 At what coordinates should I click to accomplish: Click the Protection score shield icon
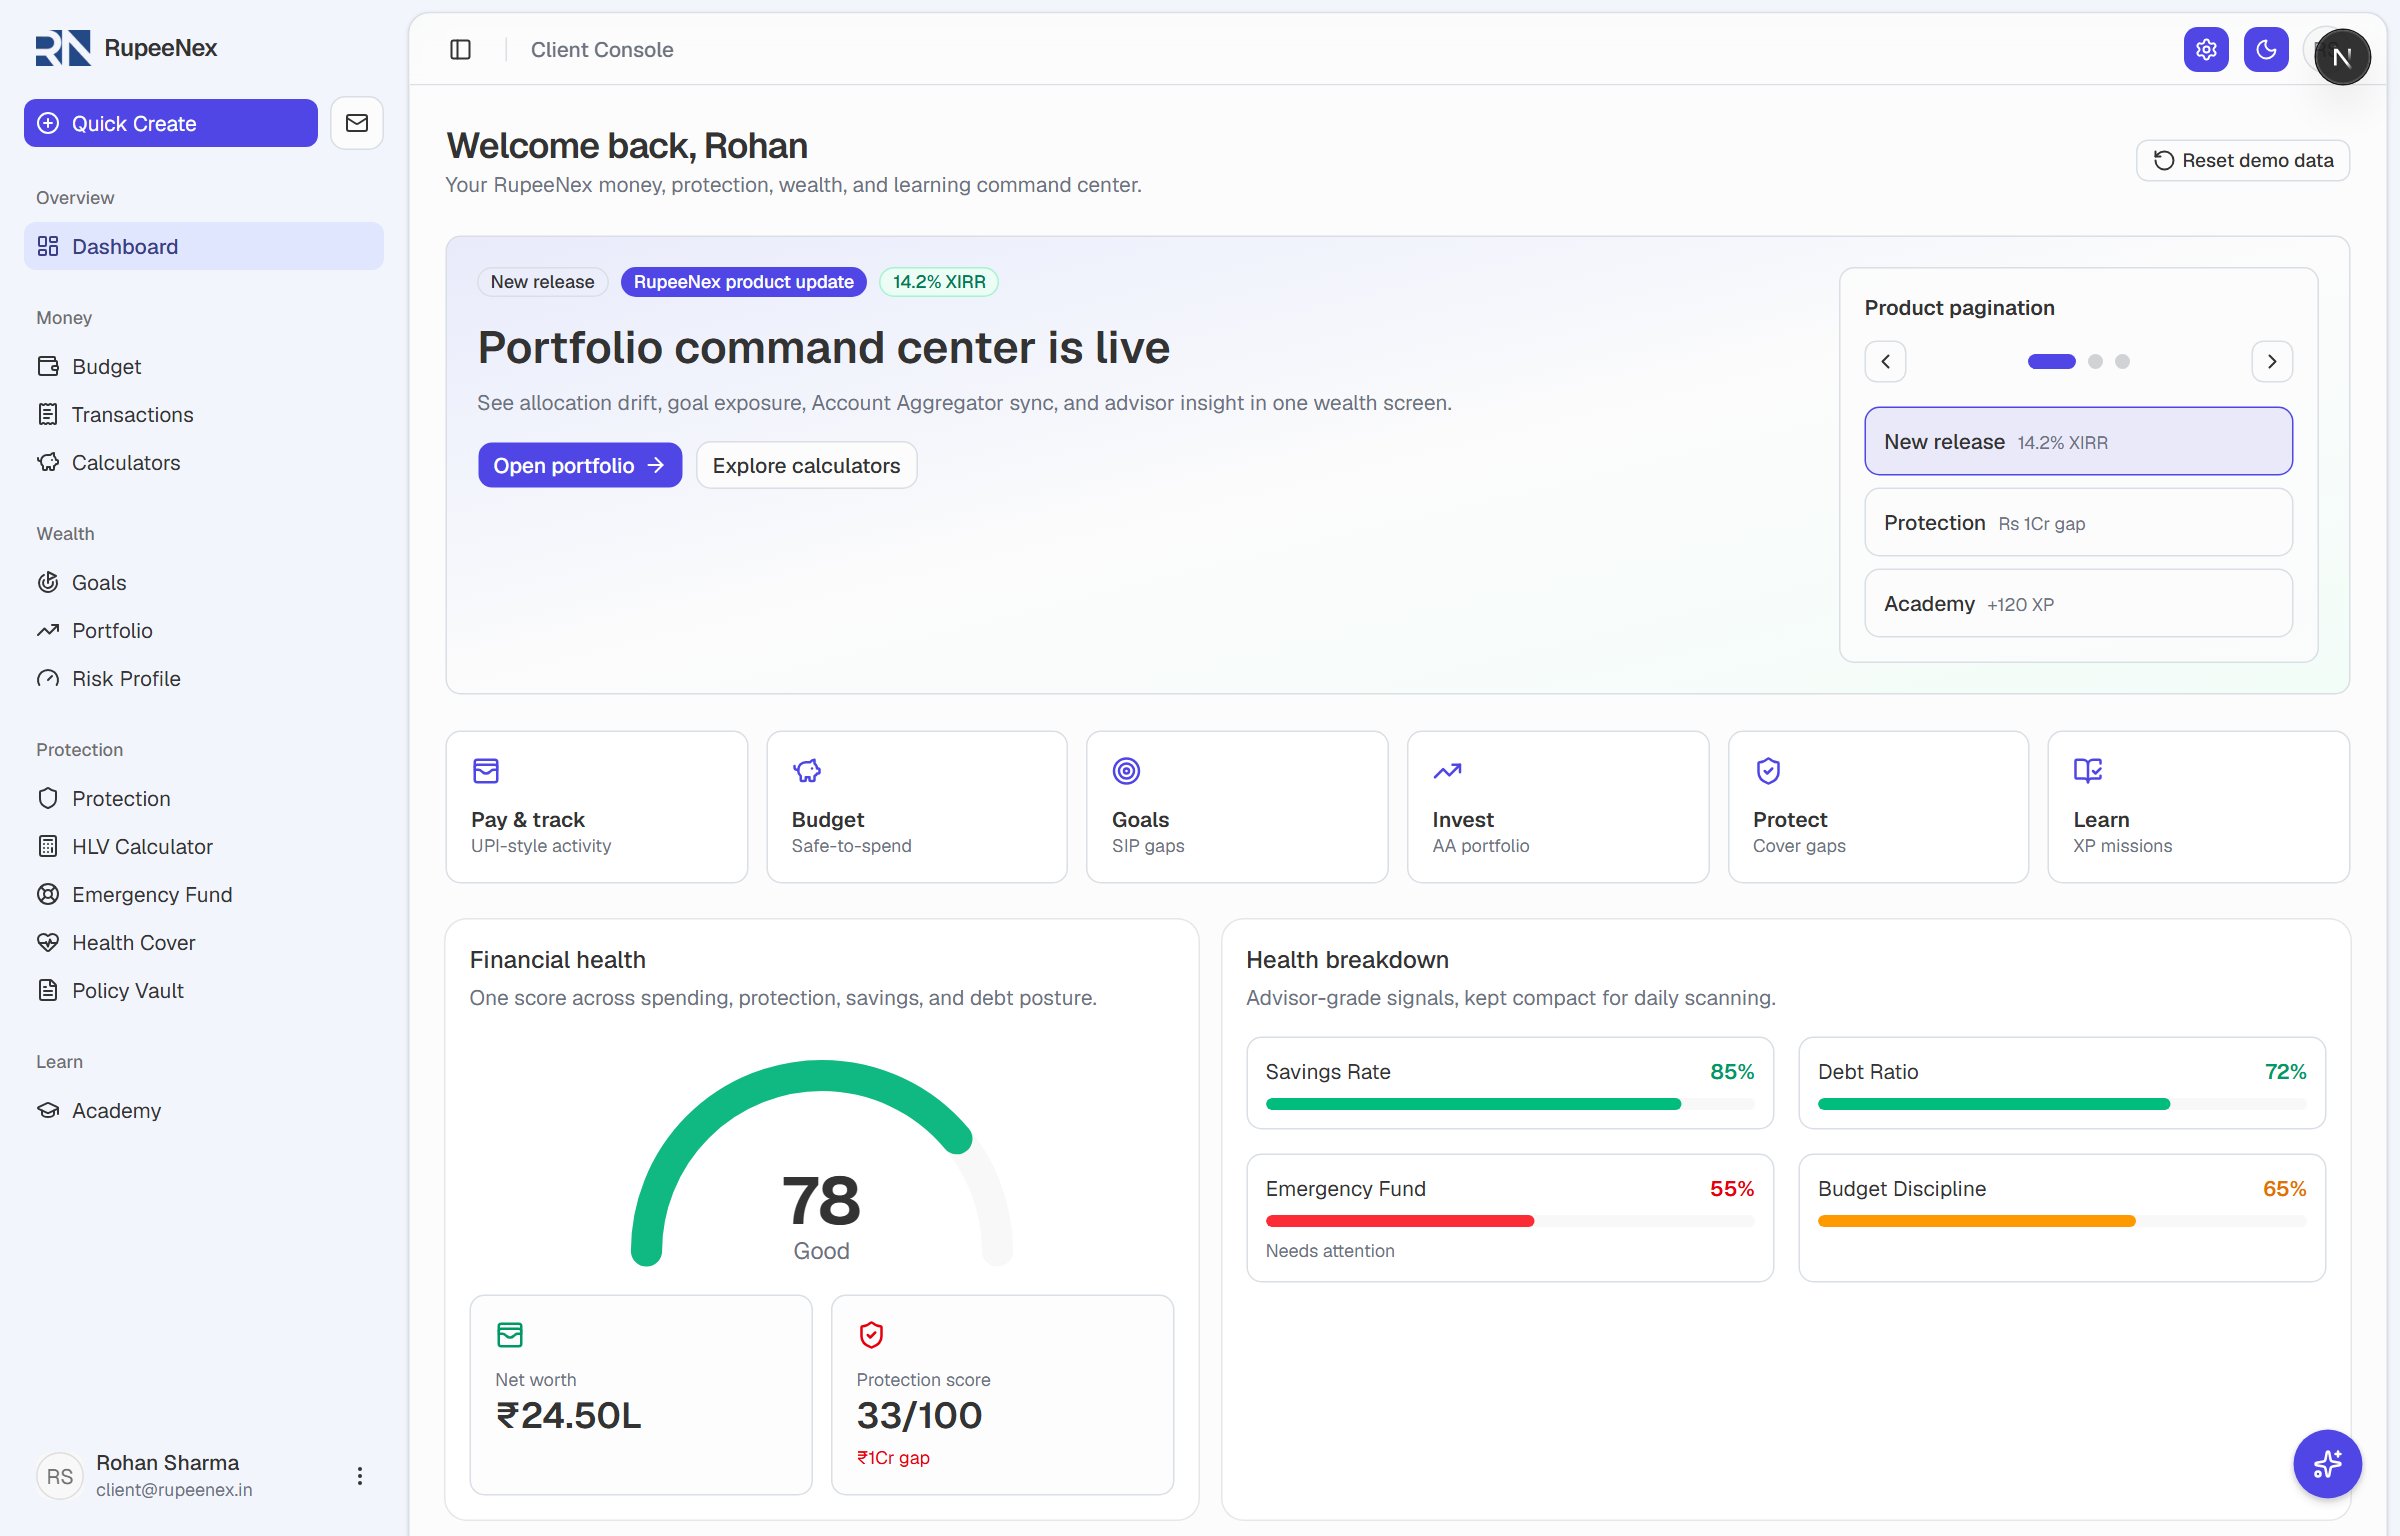(x=871, y=1335)
